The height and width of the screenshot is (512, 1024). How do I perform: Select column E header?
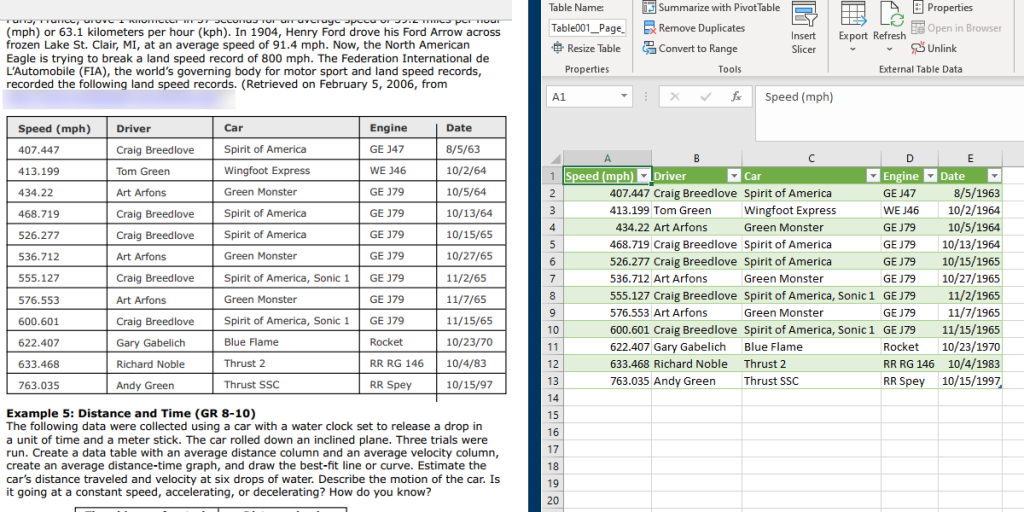click(x=970, y=158)
